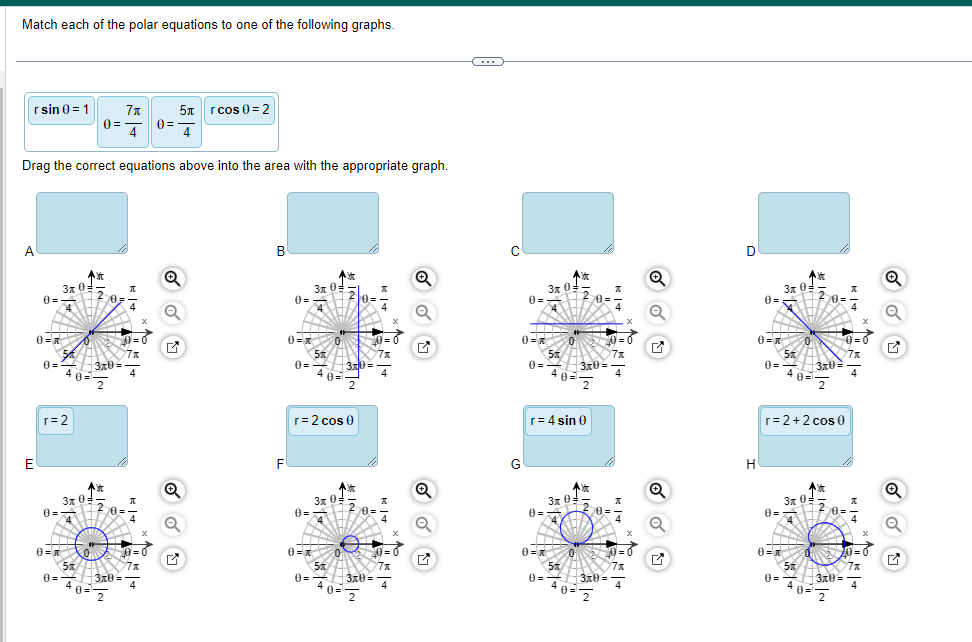This screenshot has width=972, height=642.
Task: Zoom in on graph A
Action: click(x=171, y=279)
